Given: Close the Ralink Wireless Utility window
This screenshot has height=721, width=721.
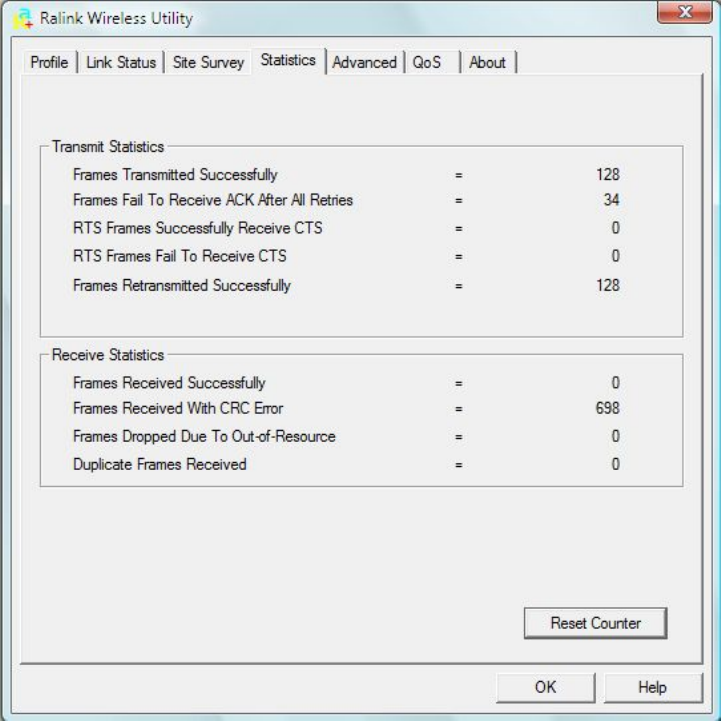Looking at the screenshot, I should (x=685, y=11).
